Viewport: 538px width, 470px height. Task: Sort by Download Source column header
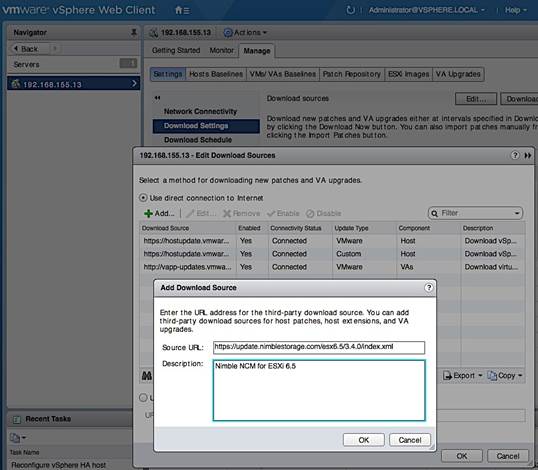pos(188,228)
